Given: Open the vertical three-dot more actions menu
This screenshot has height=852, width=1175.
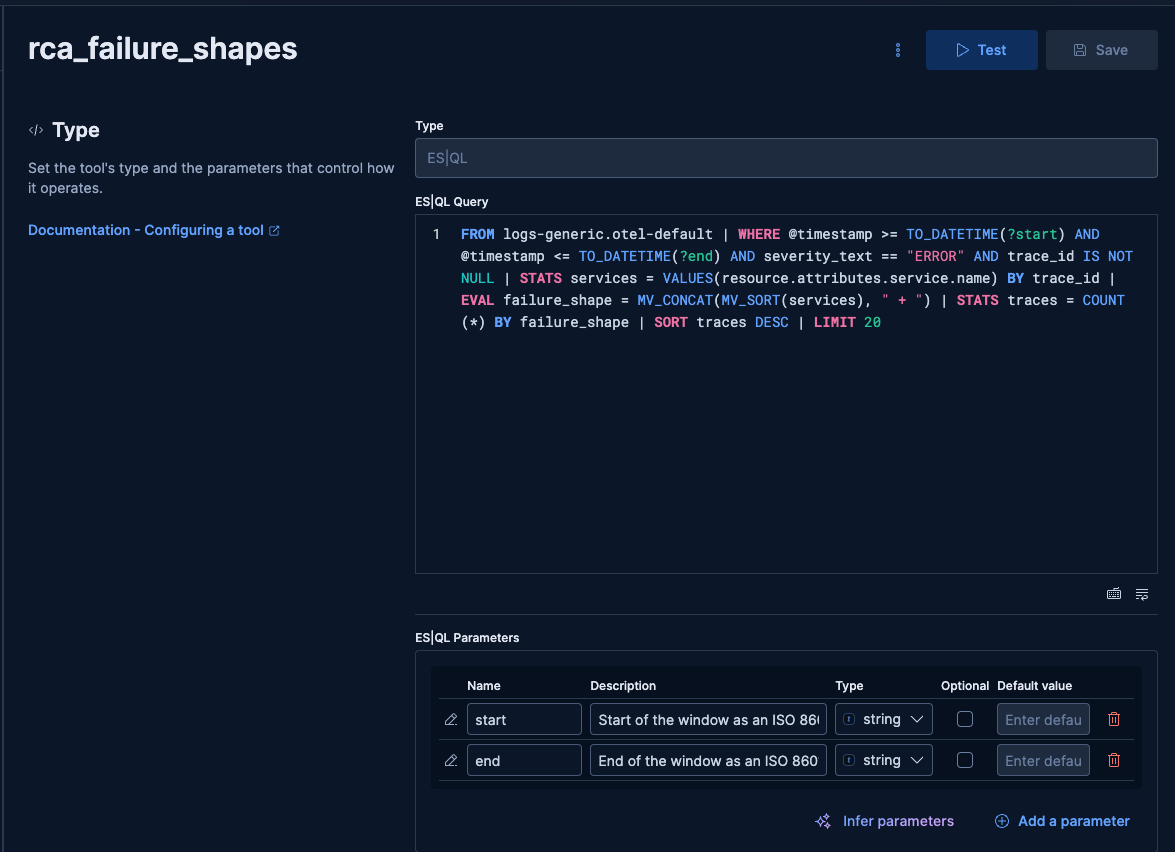Looking at the screenshot, I should tap(898, 50).
